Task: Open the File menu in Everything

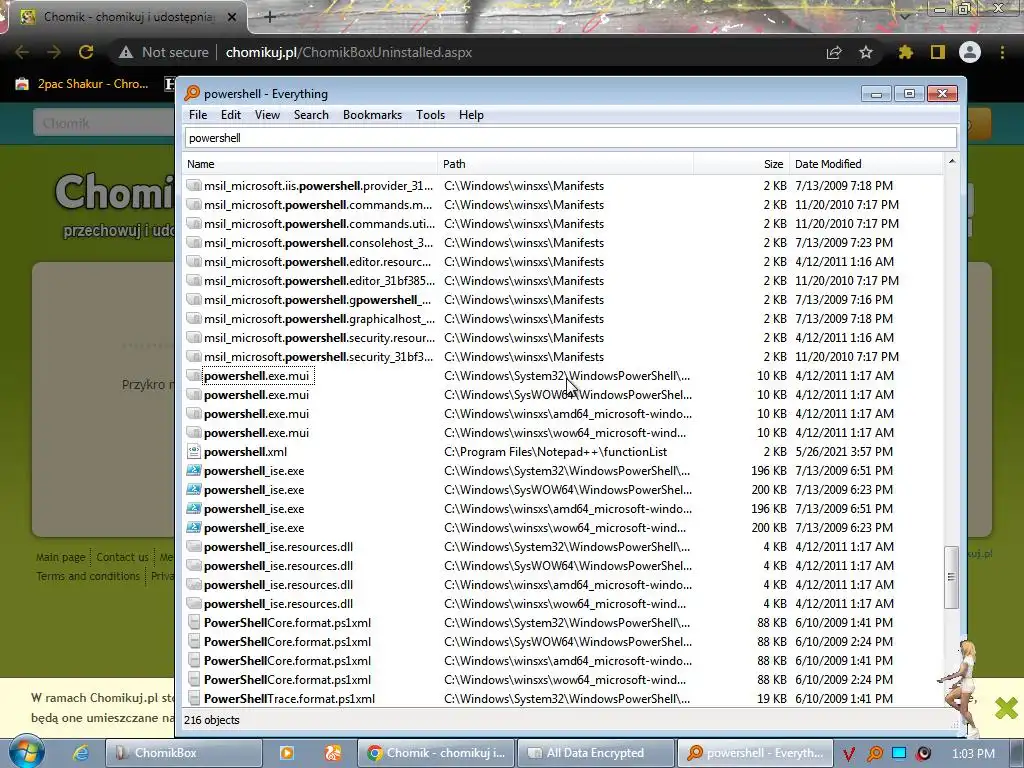Action: (198, 115)
